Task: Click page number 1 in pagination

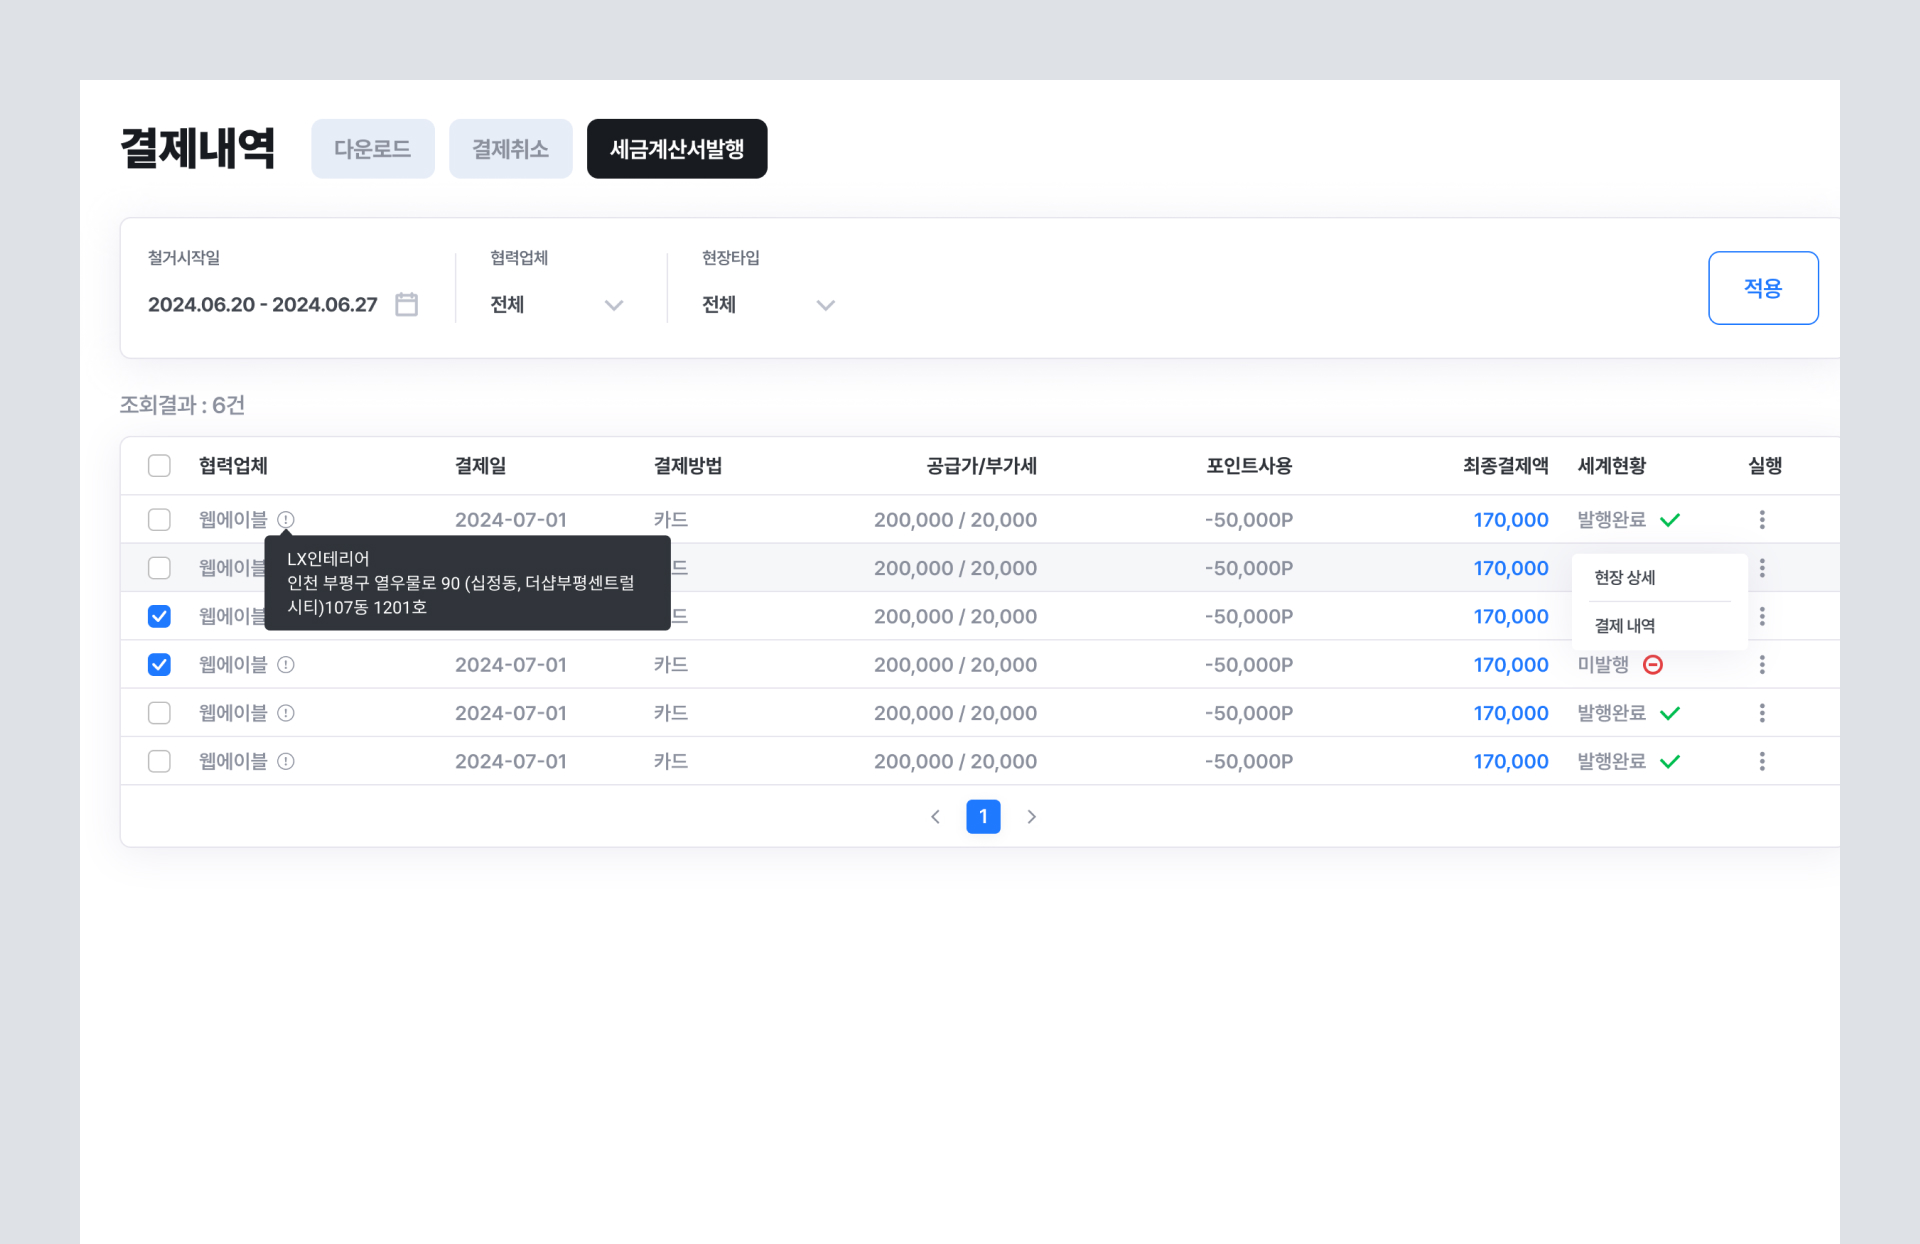Action: point(983,817)
